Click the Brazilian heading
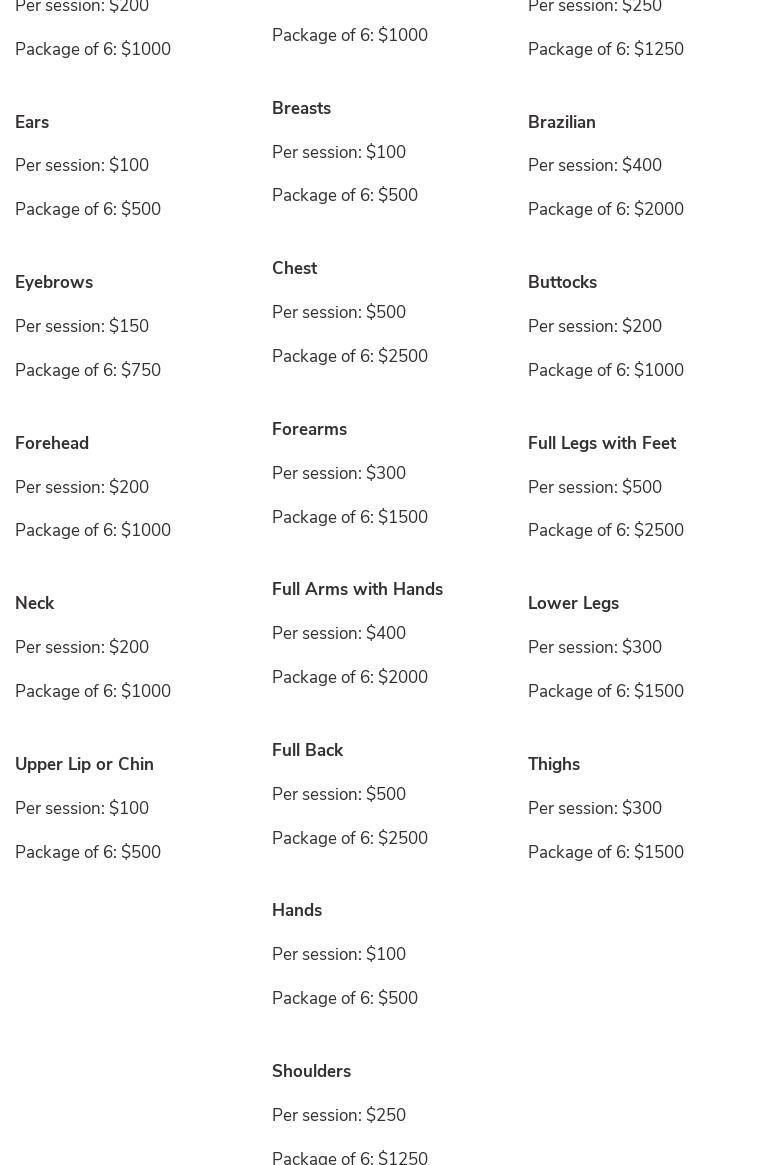This screenshot has width=770, height=1165. 561,122
